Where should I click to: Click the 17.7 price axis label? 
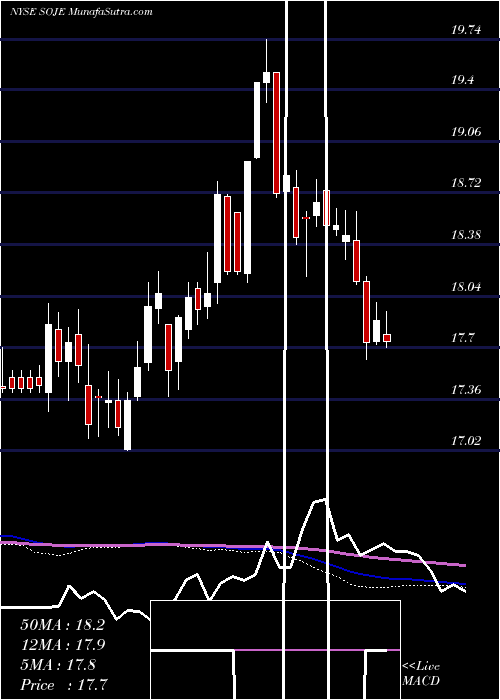tap(462, 338)
